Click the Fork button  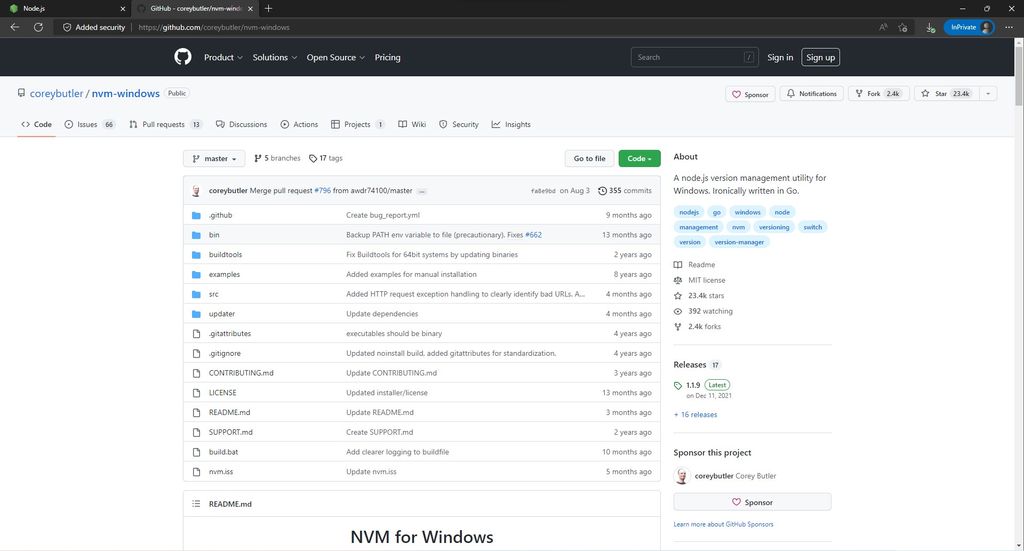click(x=878, y=94)
